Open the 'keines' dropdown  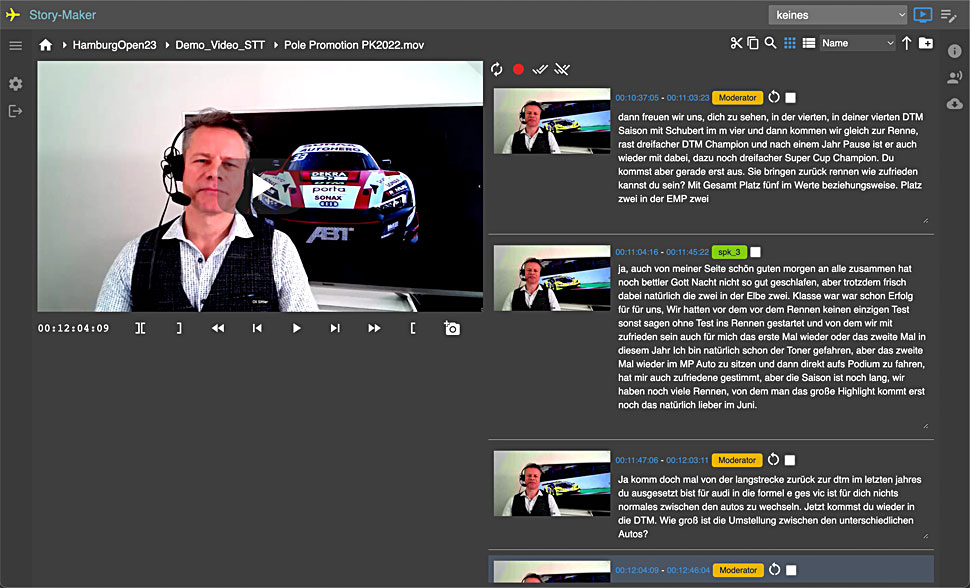tap(838, 15)
